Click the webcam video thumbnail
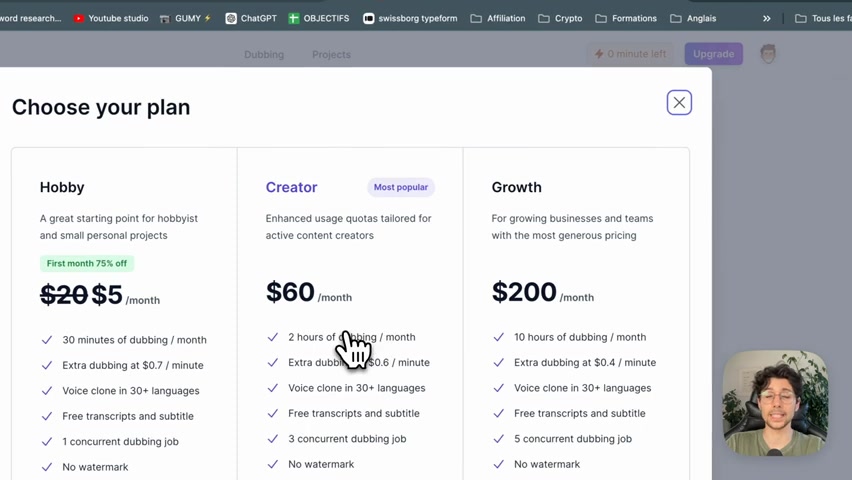This screenshot has width=852, height=480. click(775, 403)
